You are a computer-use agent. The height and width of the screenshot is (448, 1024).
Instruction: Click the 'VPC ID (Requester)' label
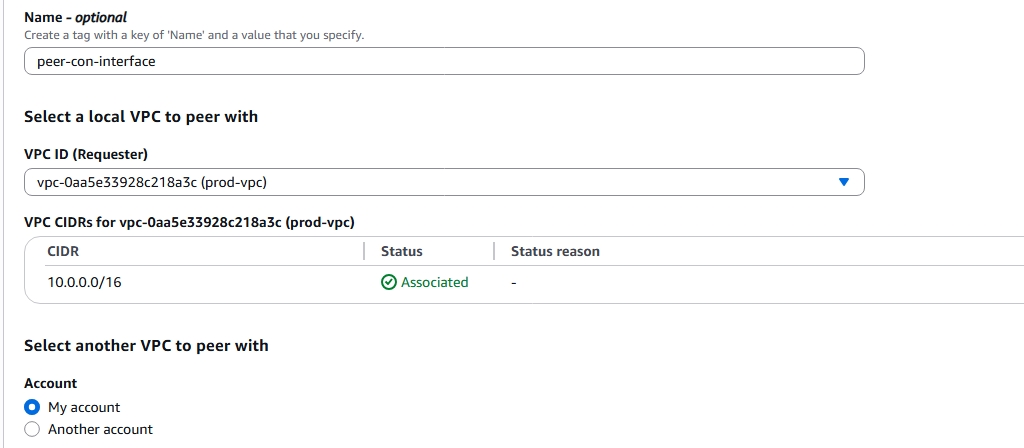pos(85,155)
